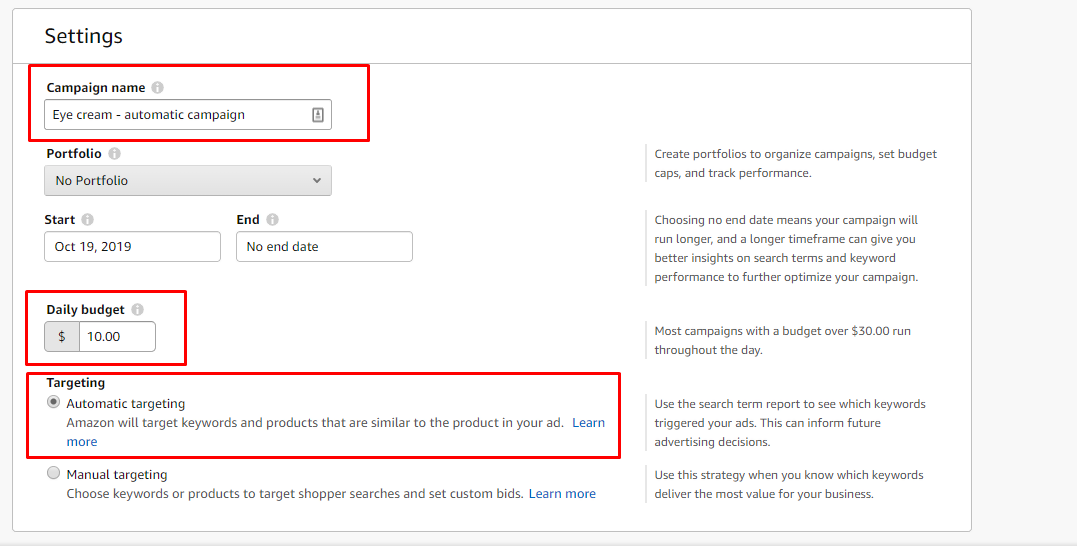This screenshot has height=547, width=1077.
Task: Click the autofill contact icon in campaign name field
Action: point(317,115)
